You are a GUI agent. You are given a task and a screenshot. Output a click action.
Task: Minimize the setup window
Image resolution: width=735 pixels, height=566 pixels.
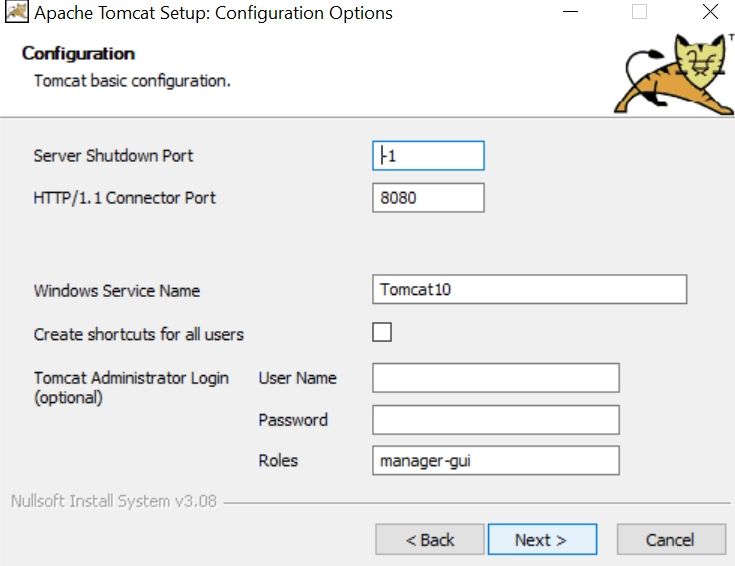pyautogui.click(x=570, y=12)
